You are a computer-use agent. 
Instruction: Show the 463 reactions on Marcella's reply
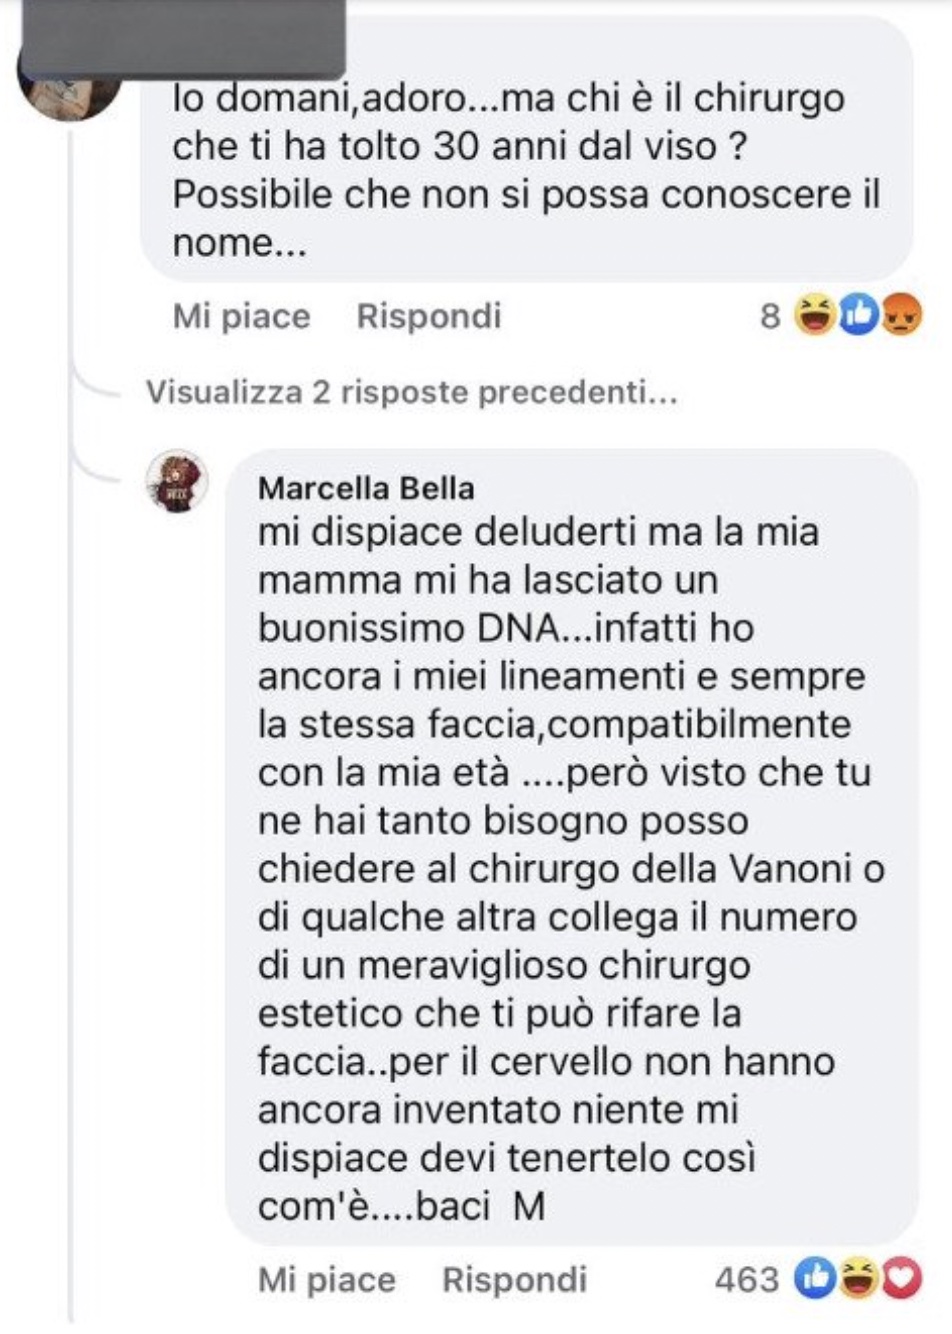[746, 1279]
